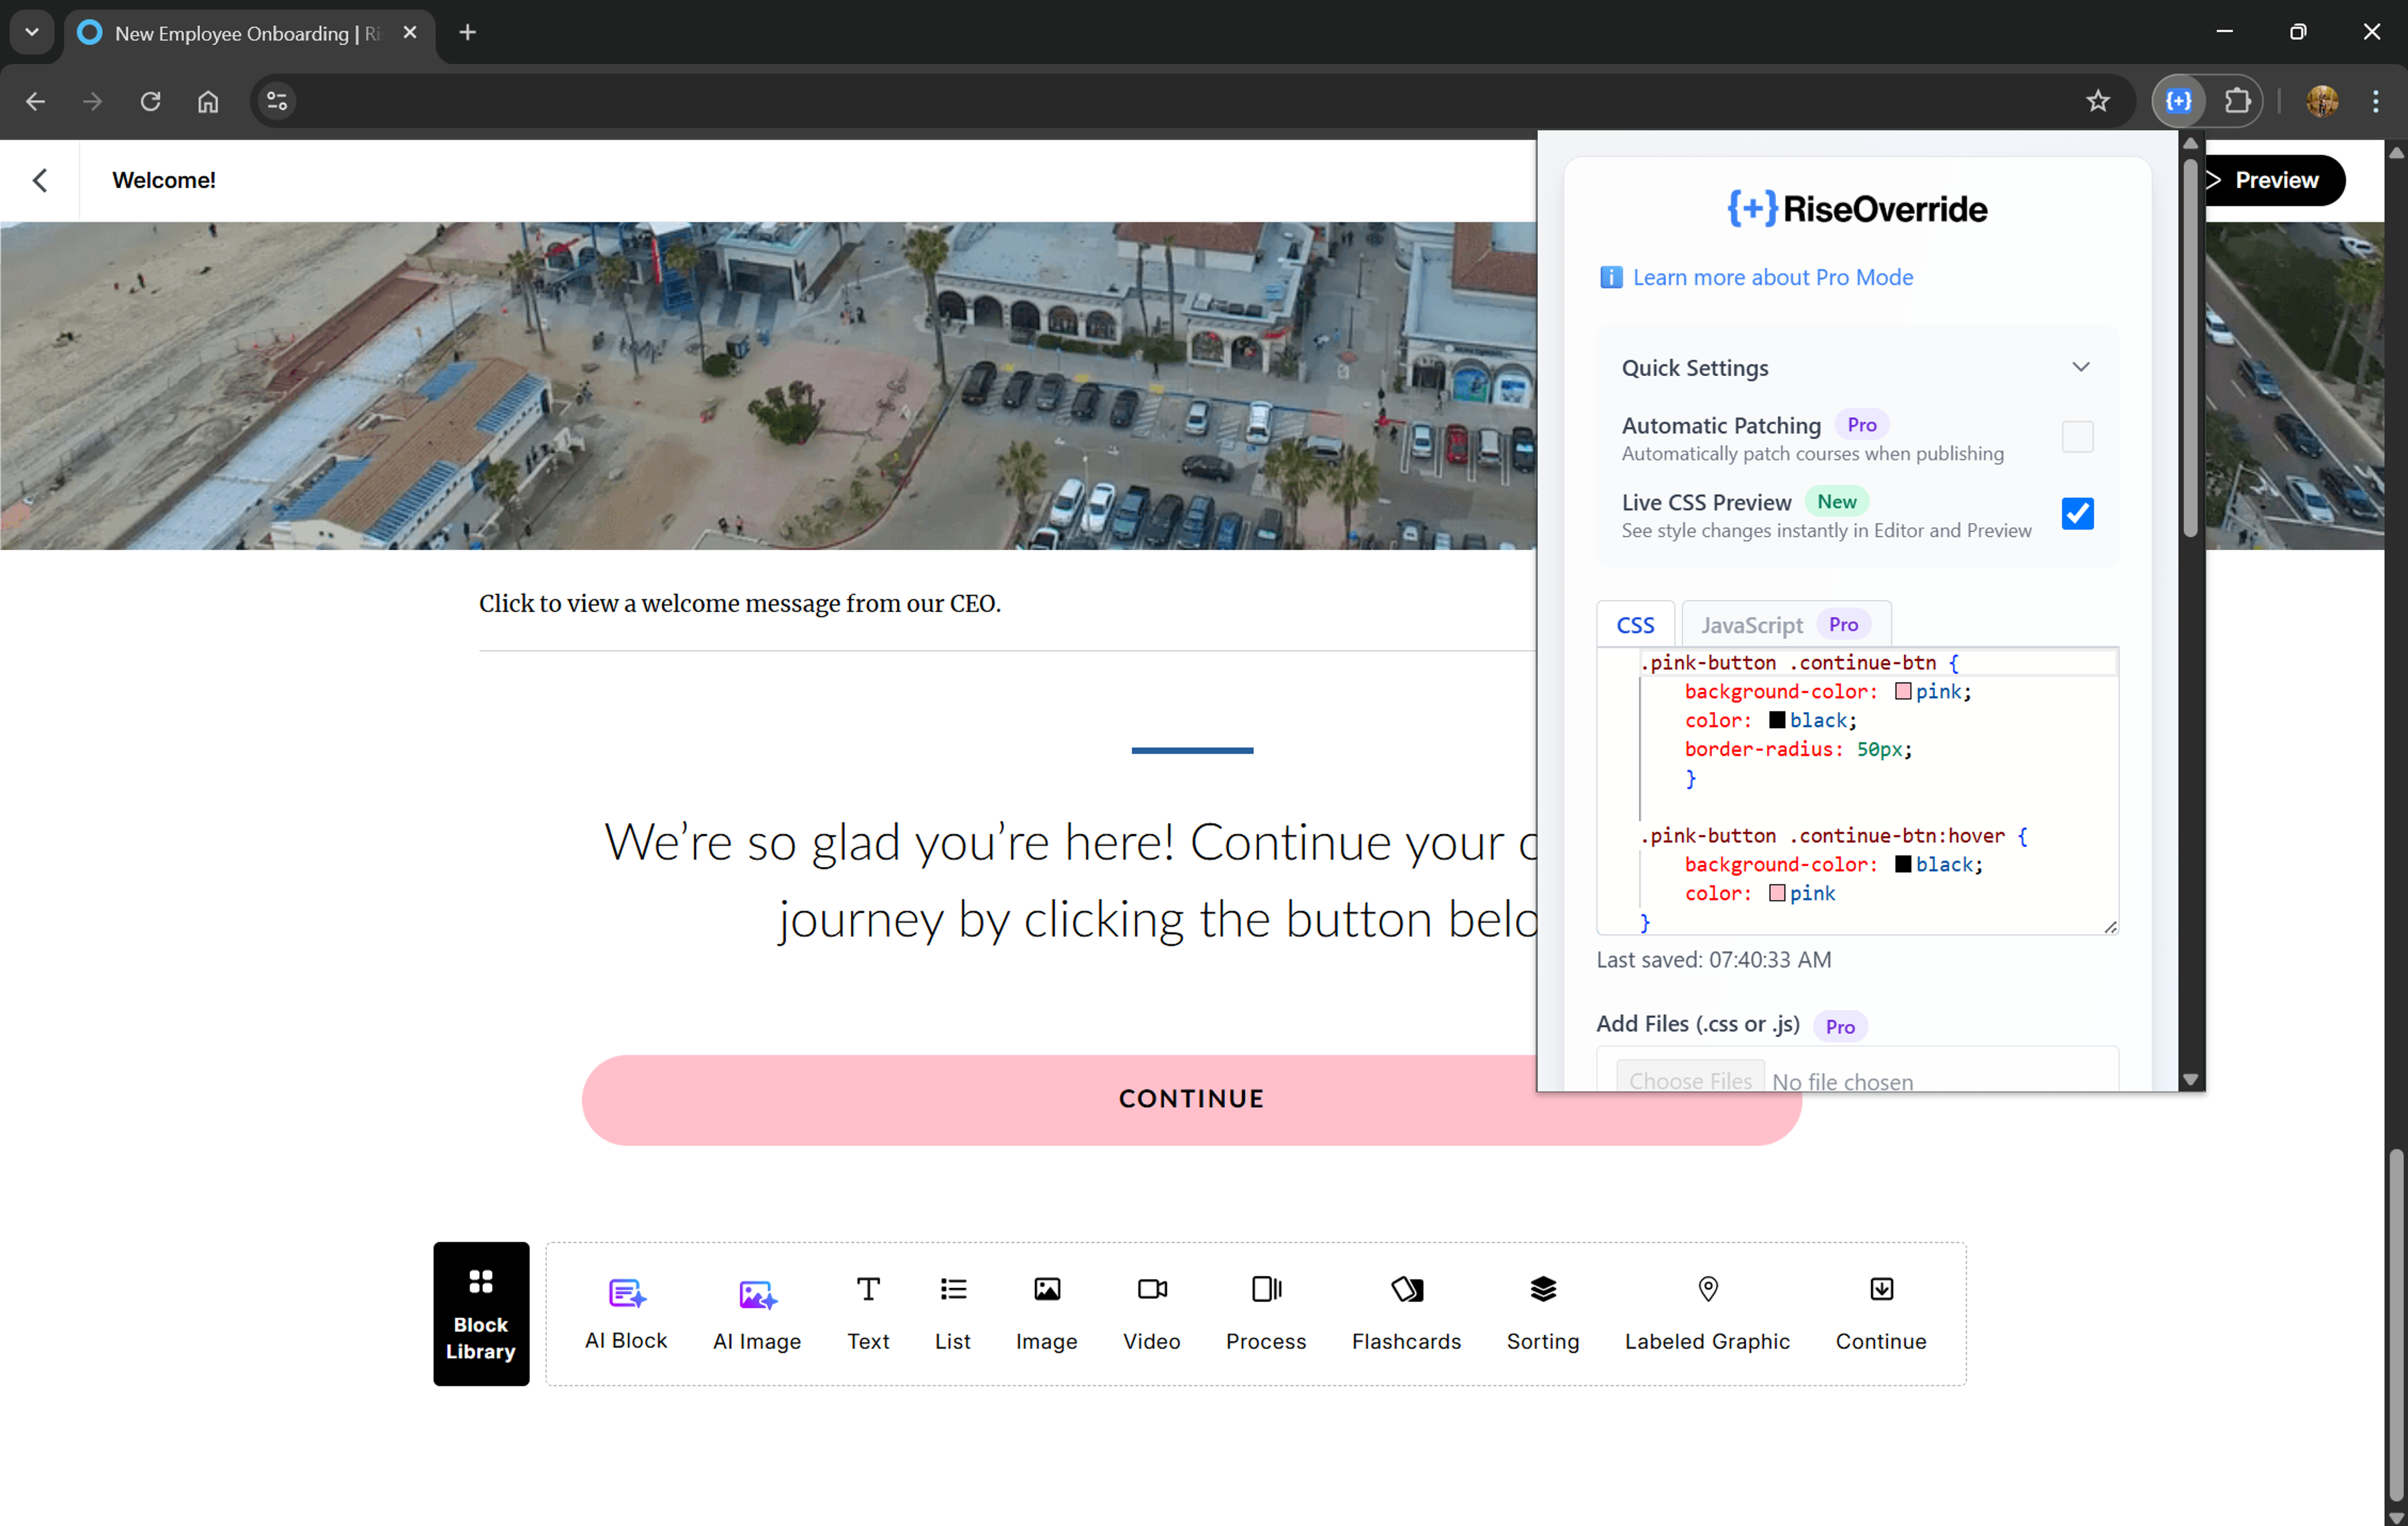Collapse the Quick Settings section
This screenshot has width=2408, height=1526.
(x=2081, y=366)
